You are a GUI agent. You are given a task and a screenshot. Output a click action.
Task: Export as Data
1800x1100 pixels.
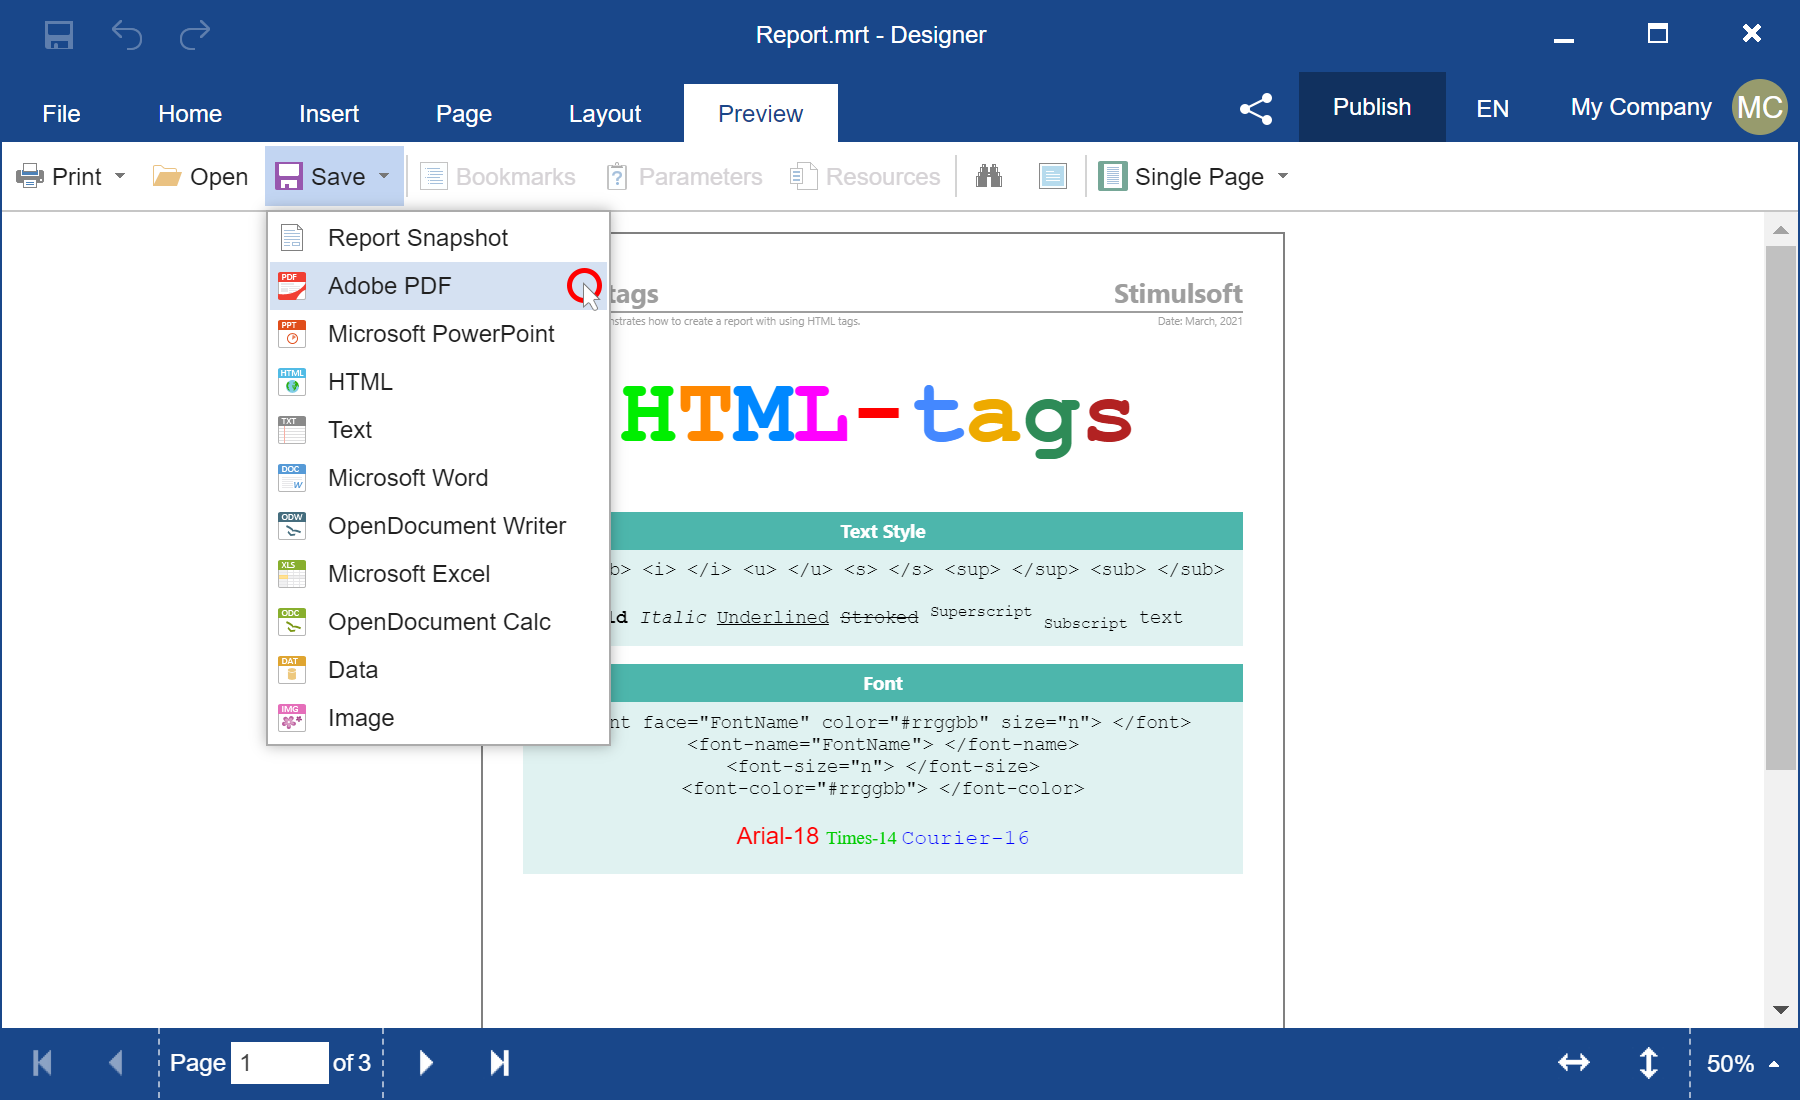[439, 670]
